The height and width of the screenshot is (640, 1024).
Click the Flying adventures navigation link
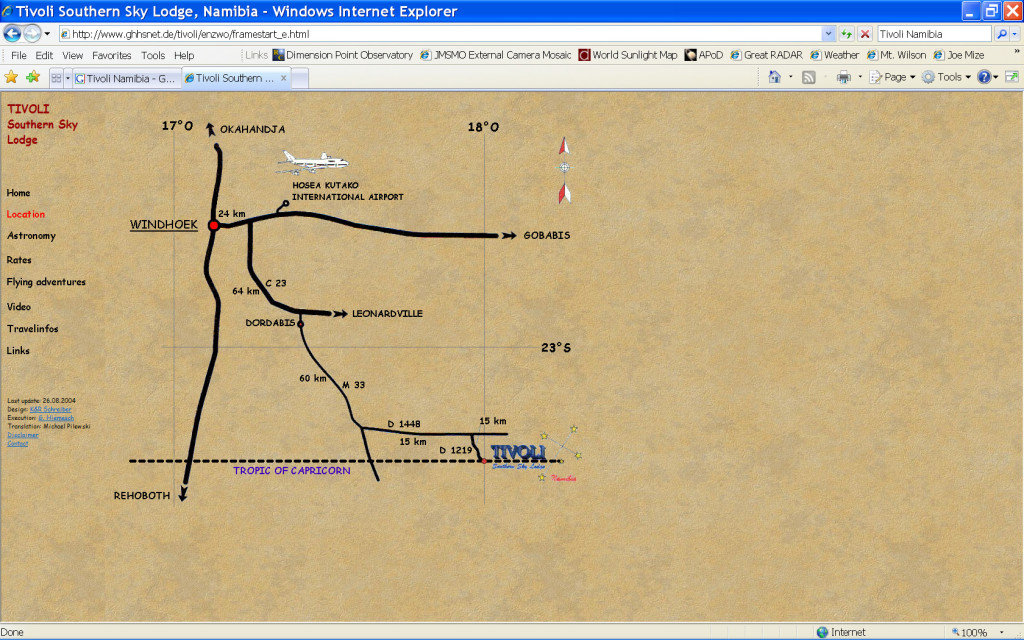pyautogui.click(x=46, y=282)
